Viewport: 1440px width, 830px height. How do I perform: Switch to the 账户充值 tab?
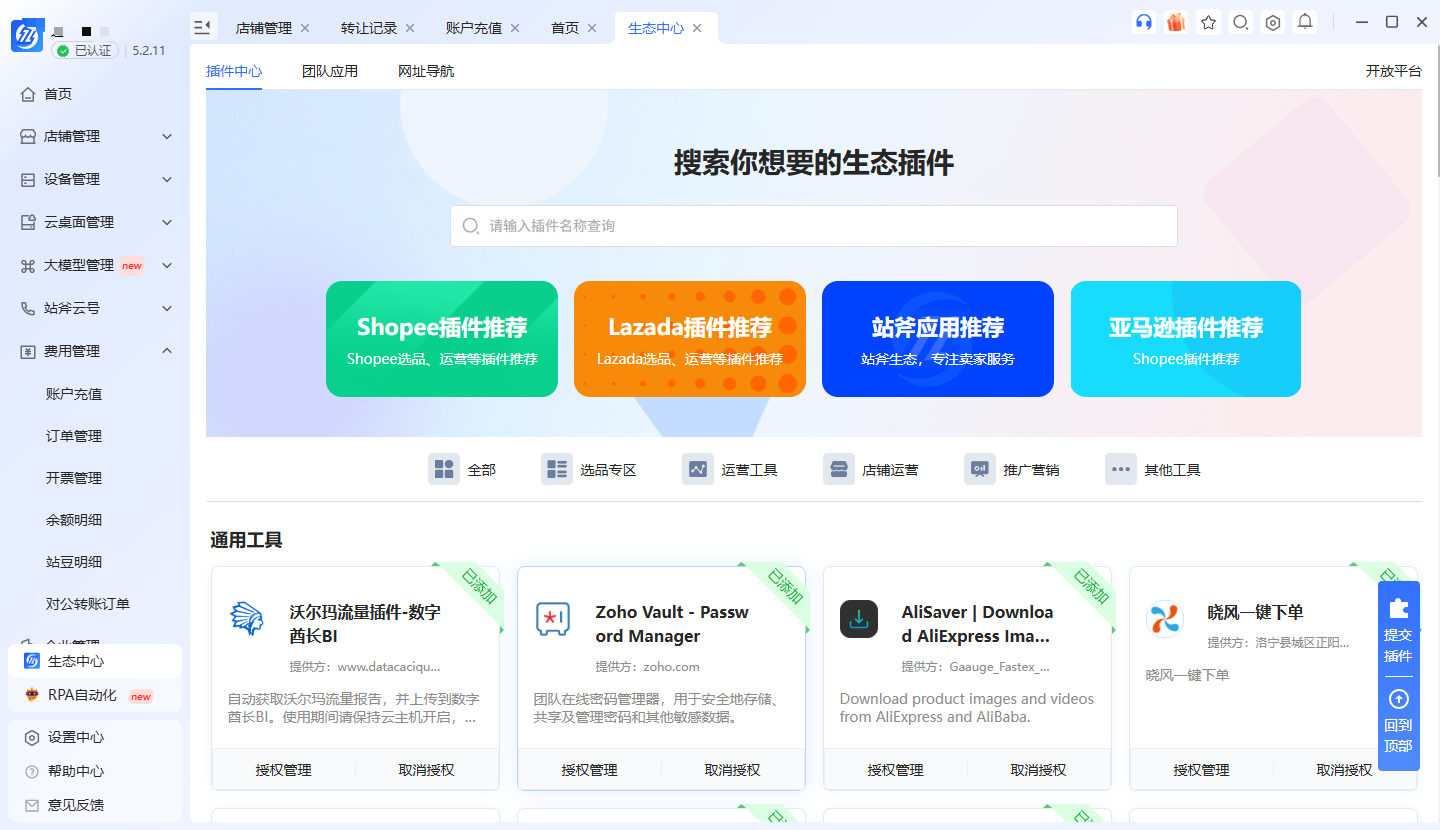(474, 28)
